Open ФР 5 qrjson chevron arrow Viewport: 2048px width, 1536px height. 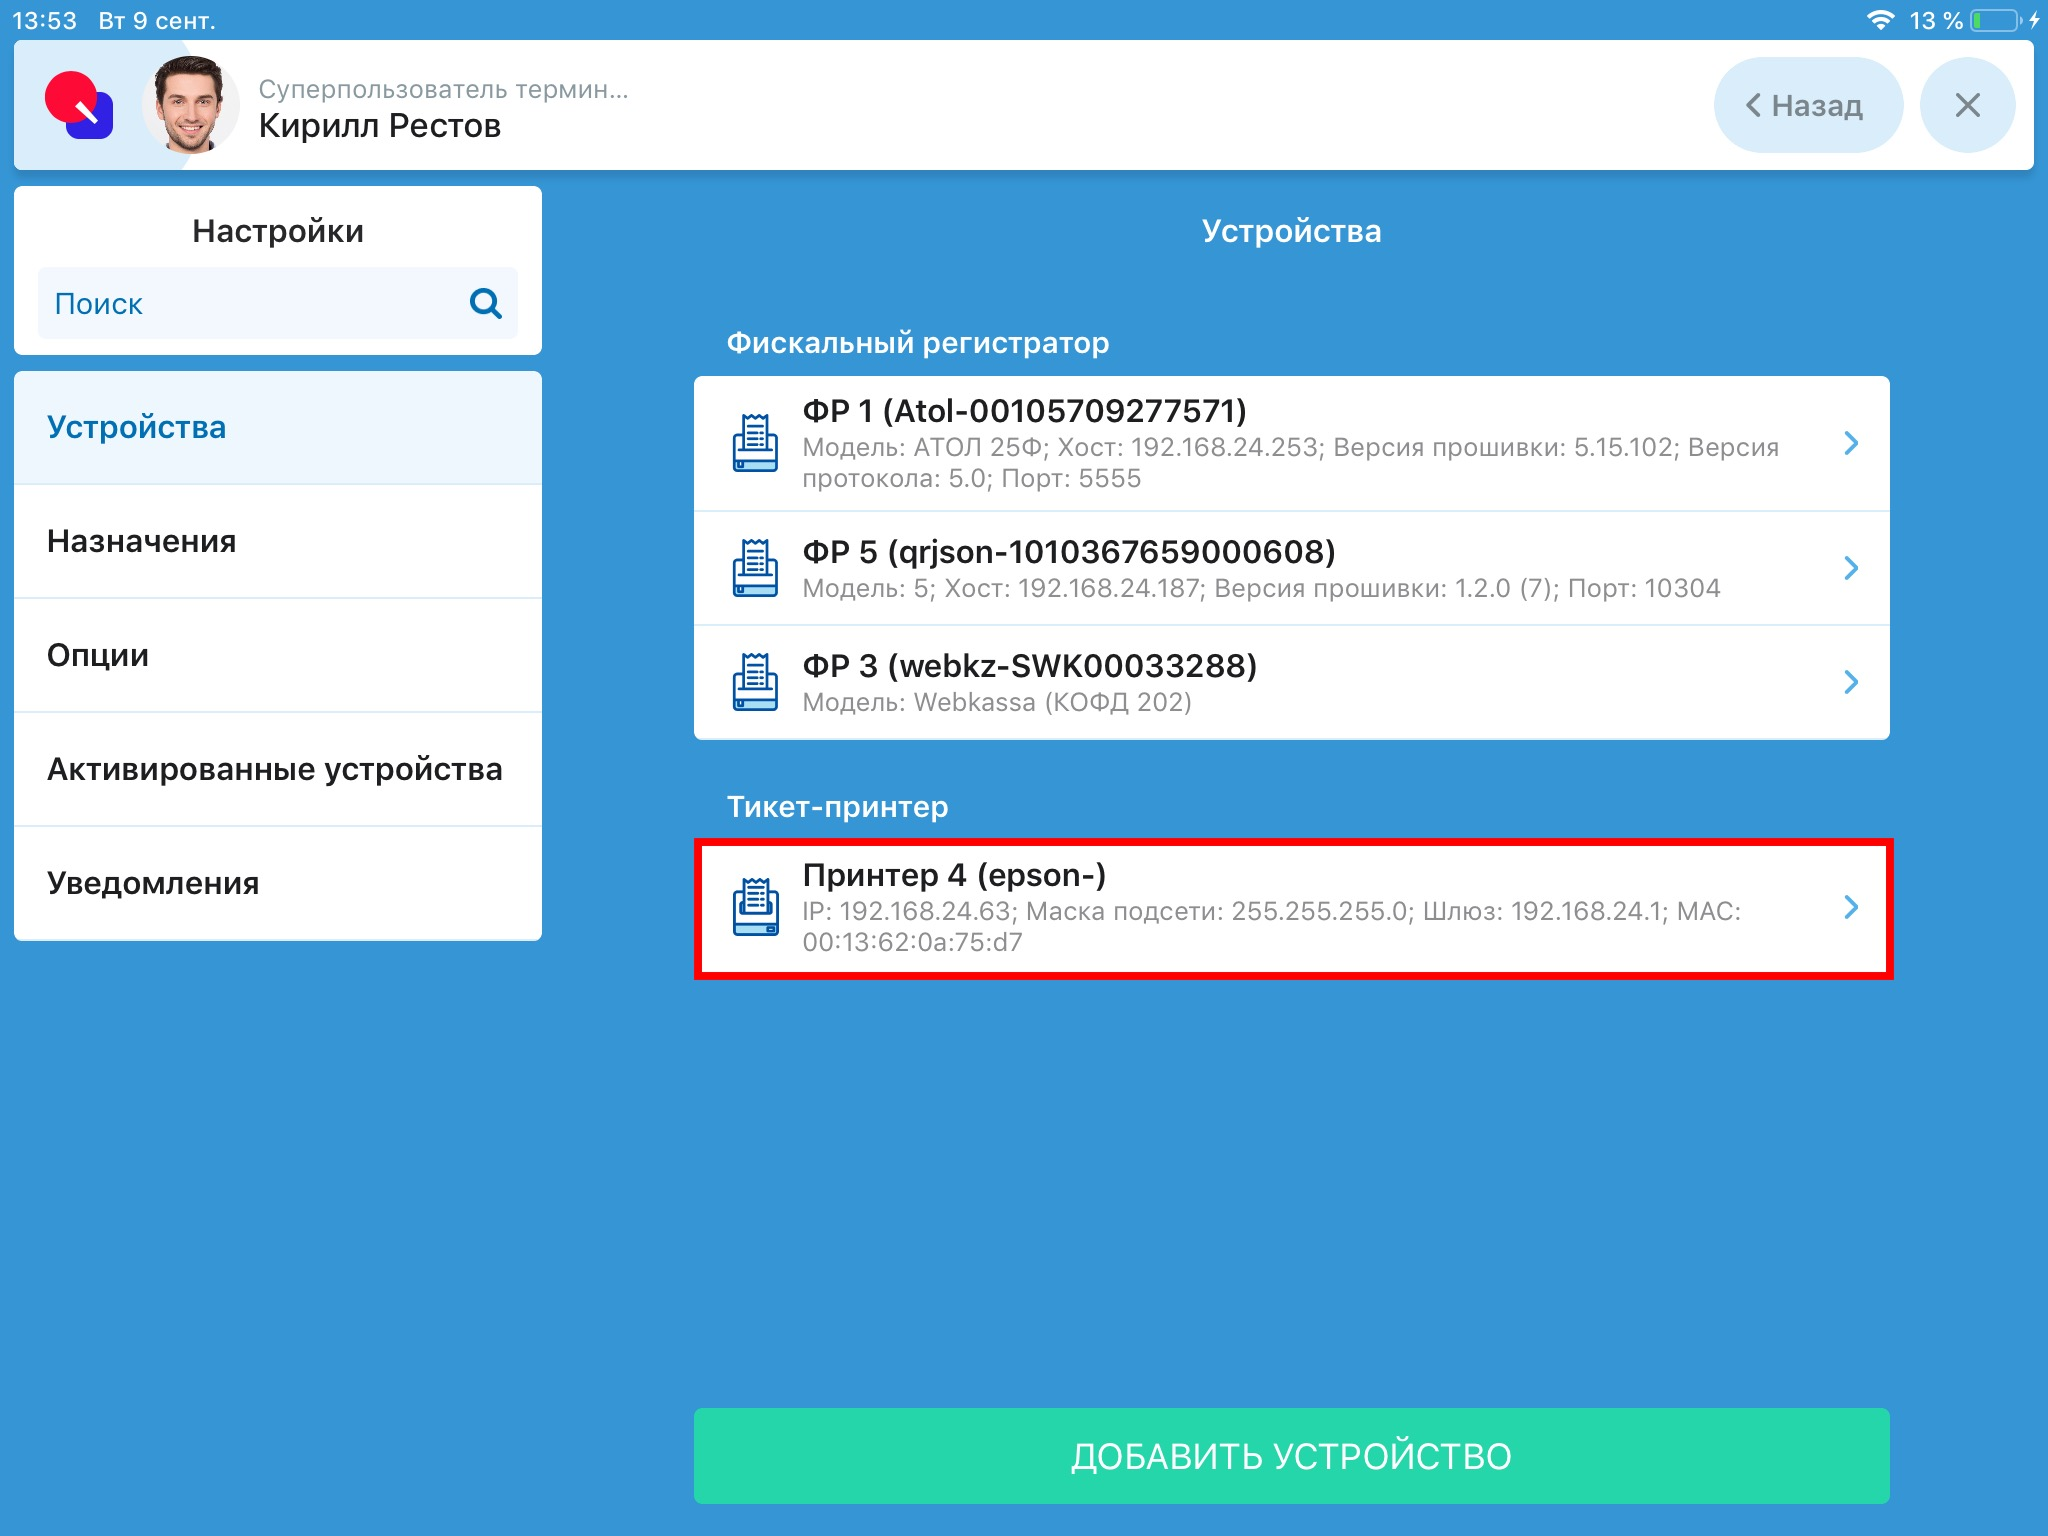[x=1850, y=568]
